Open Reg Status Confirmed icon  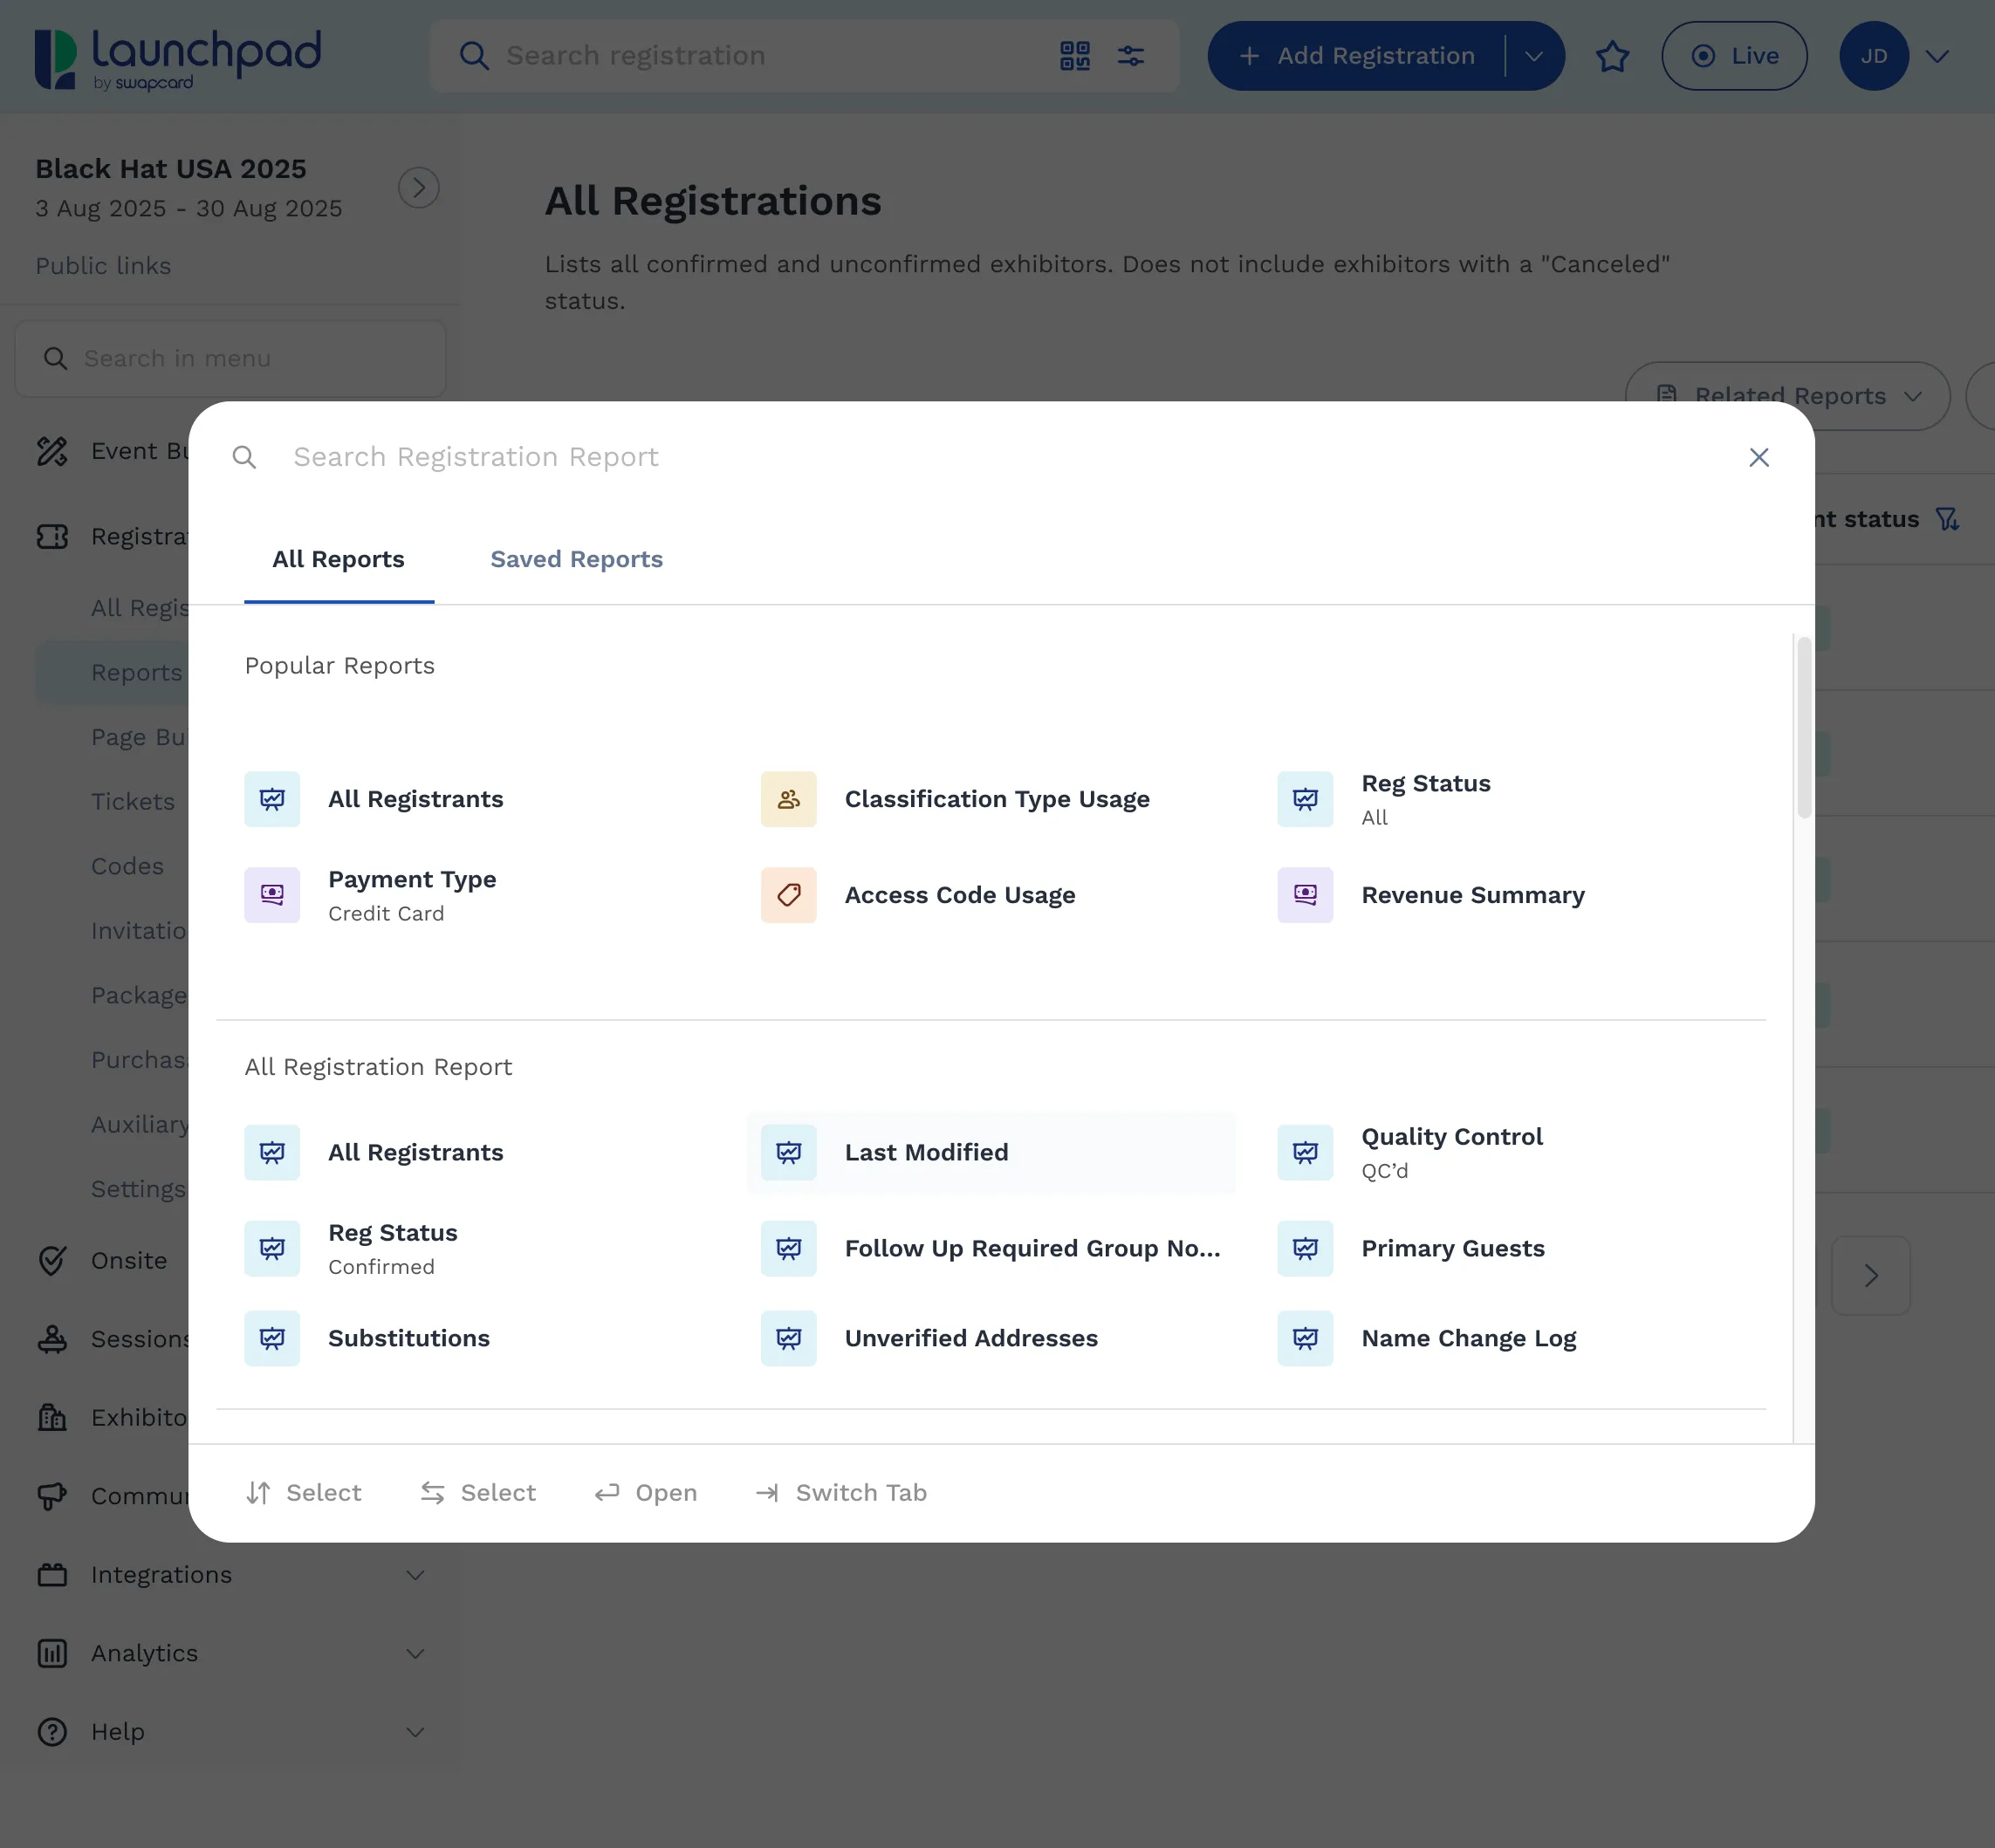272,1248
